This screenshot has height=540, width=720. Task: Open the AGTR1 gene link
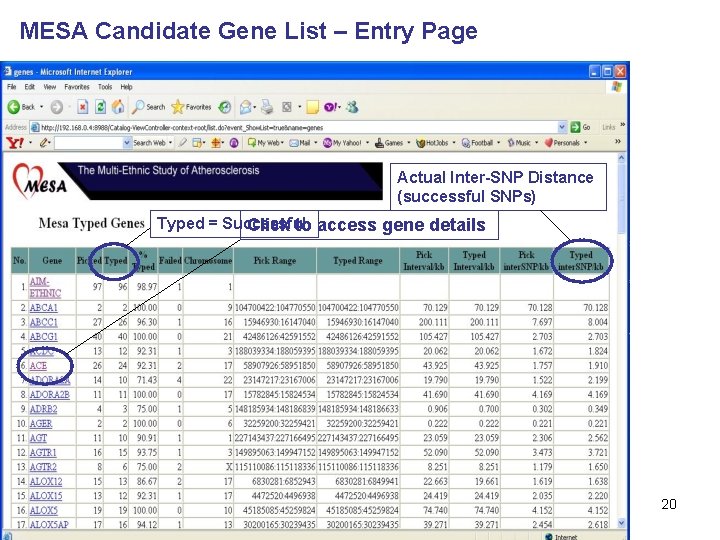click(x=43, y=452)
